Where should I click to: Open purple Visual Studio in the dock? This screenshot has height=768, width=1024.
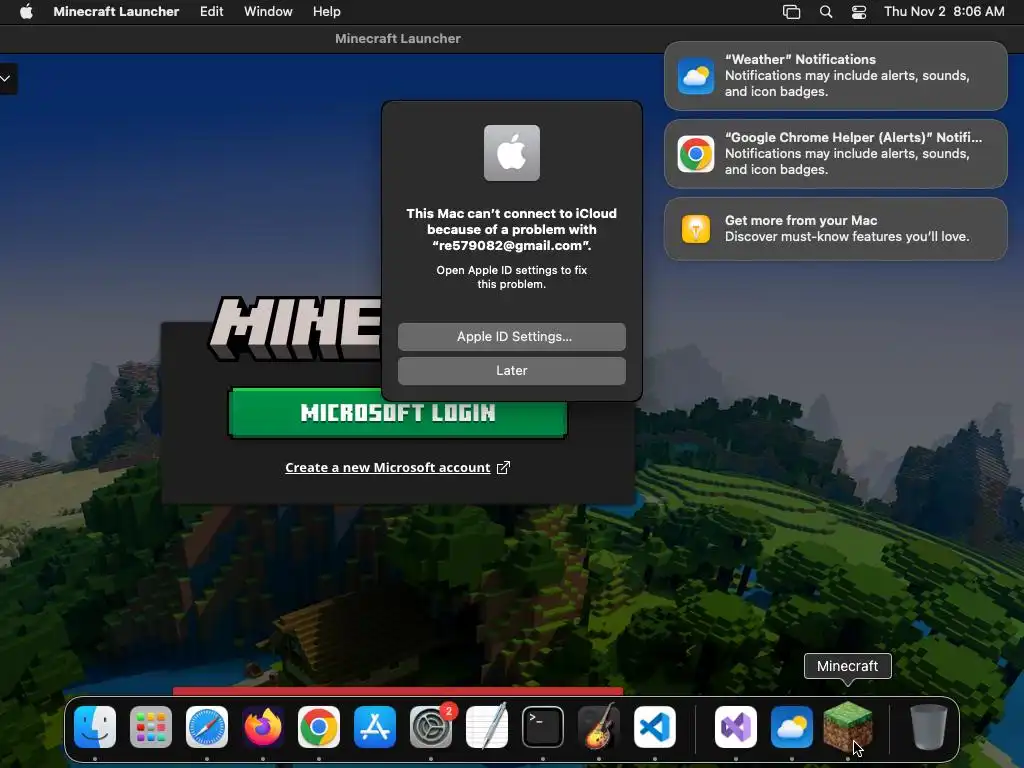[x=736, y=726]
